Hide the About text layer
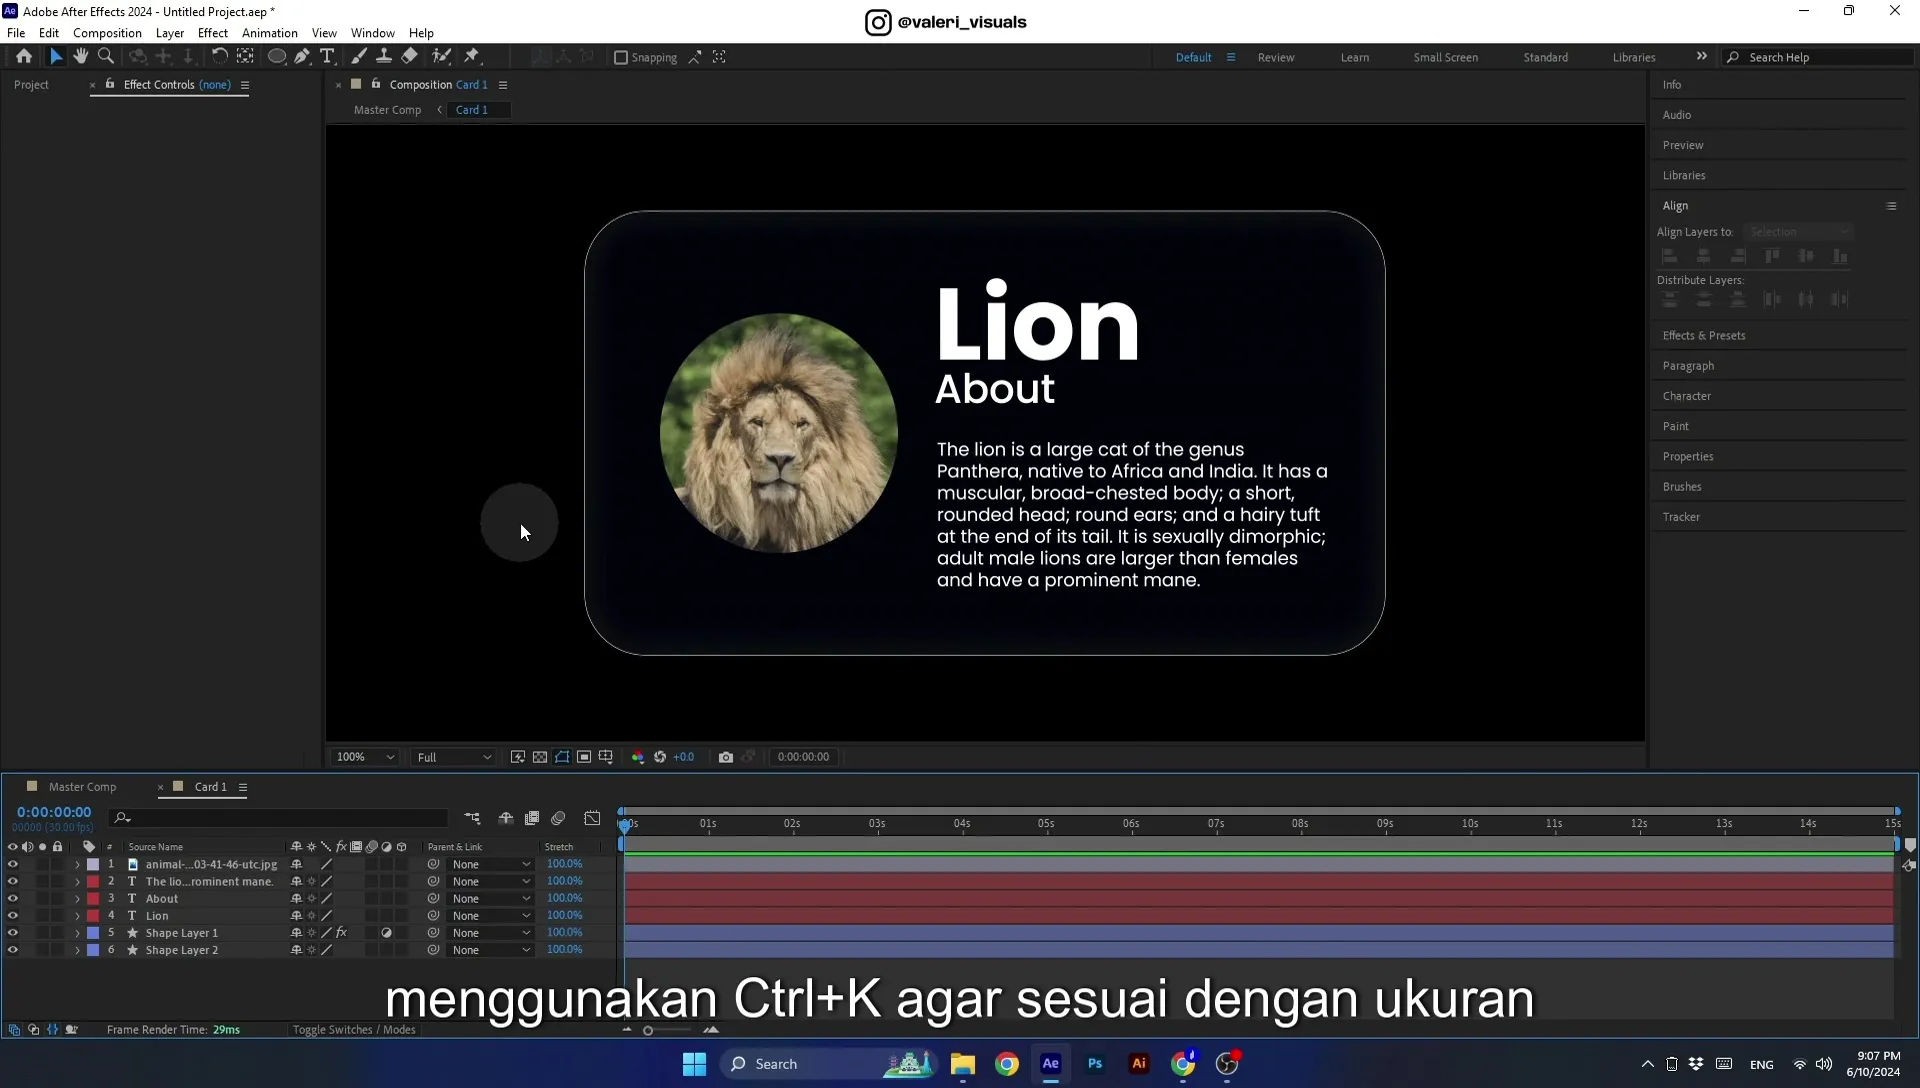 point(13,899)
